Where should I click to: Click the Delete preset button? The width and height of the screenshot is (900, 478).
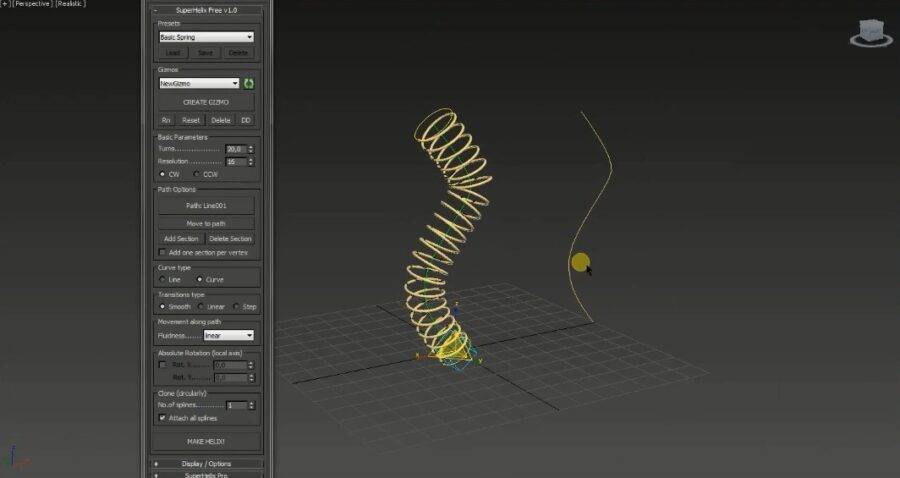click(238, 53)
